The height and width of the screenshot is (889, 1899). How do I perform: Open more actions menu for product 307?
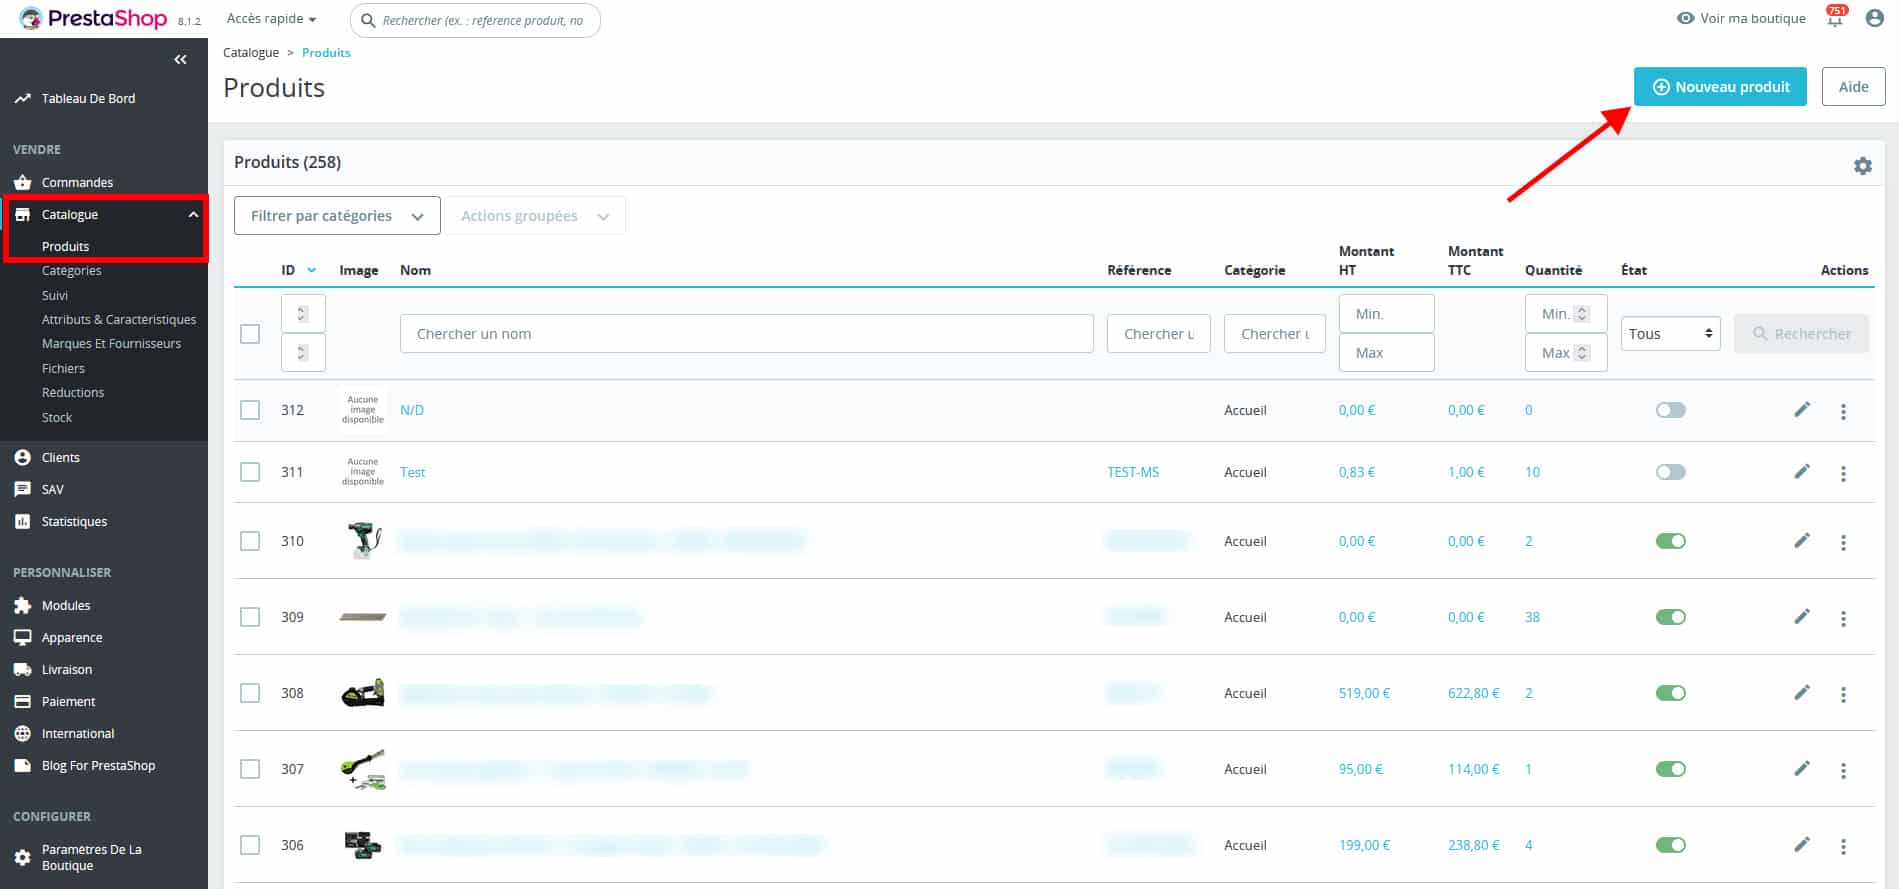coord(1843,770)
